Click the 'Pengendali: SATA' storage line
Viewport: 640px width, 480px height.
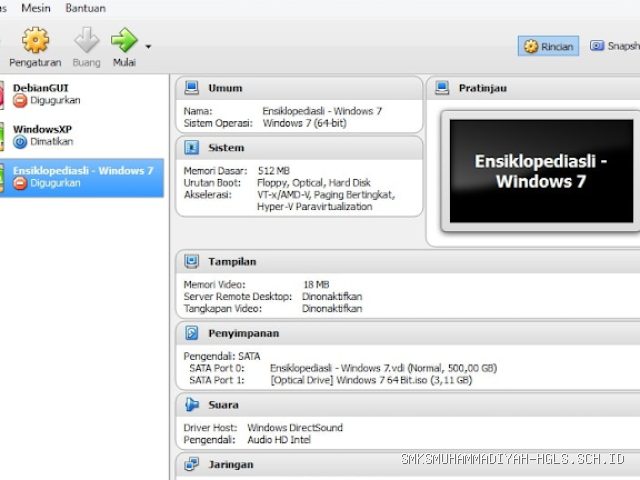pyautogui.click(x=222, y=356)
